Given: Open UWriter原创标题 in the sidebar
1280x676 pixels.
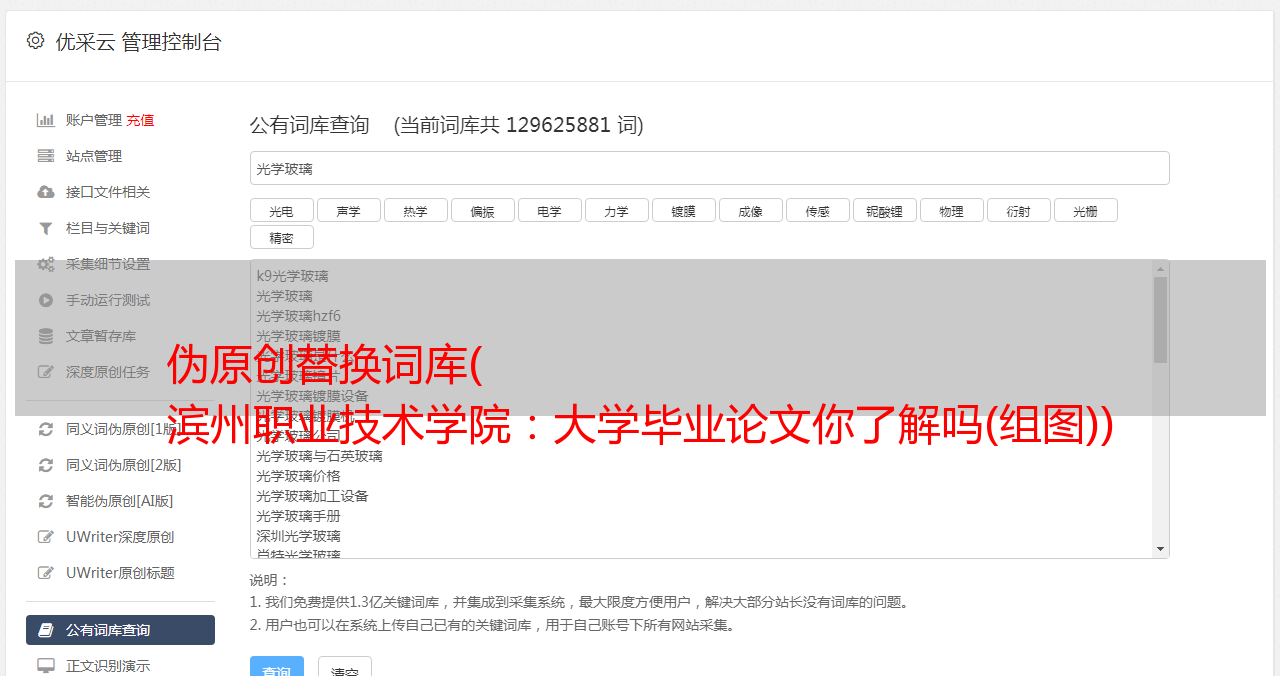Looking at the screenshot, I should (120, 573).
